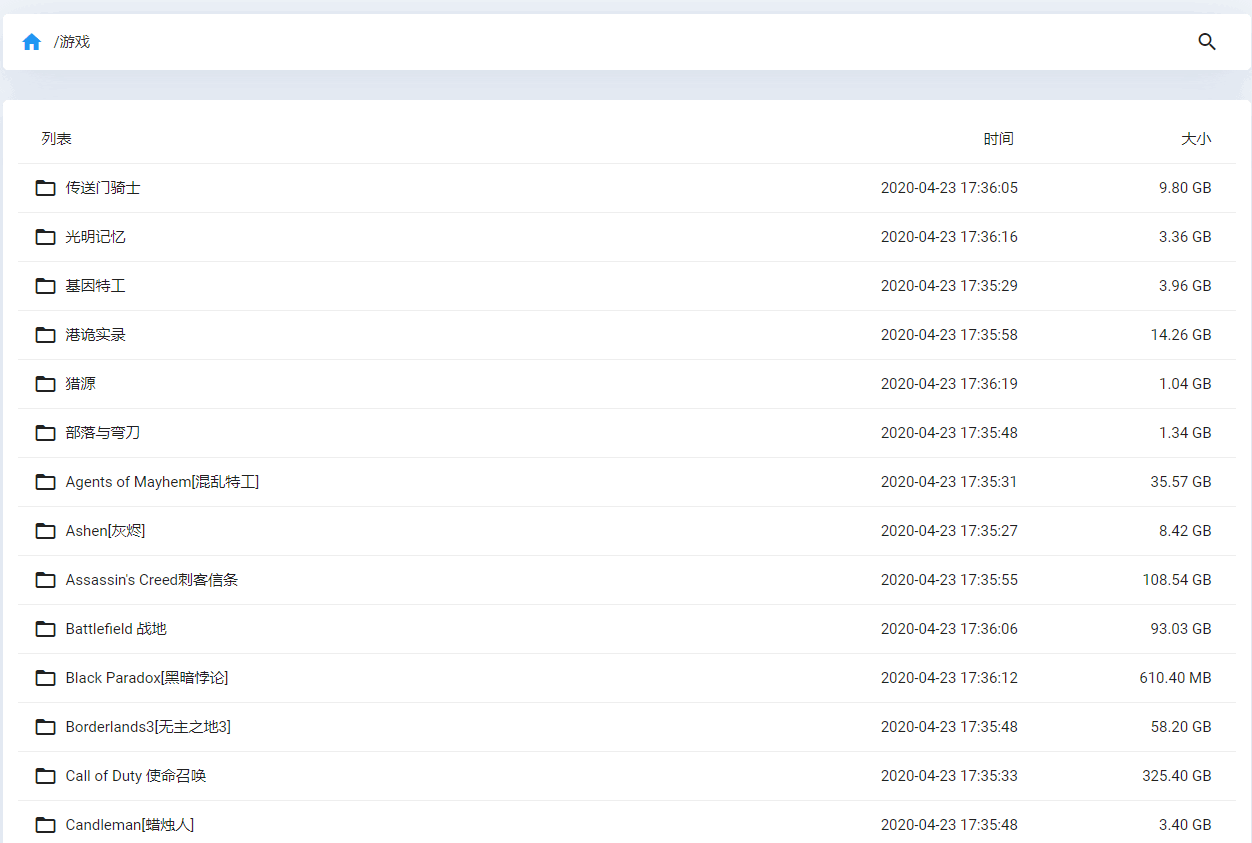Click timestamp 2020-04-23 17:35:58
Screen dimensions: 1252x843
[949, 335]
